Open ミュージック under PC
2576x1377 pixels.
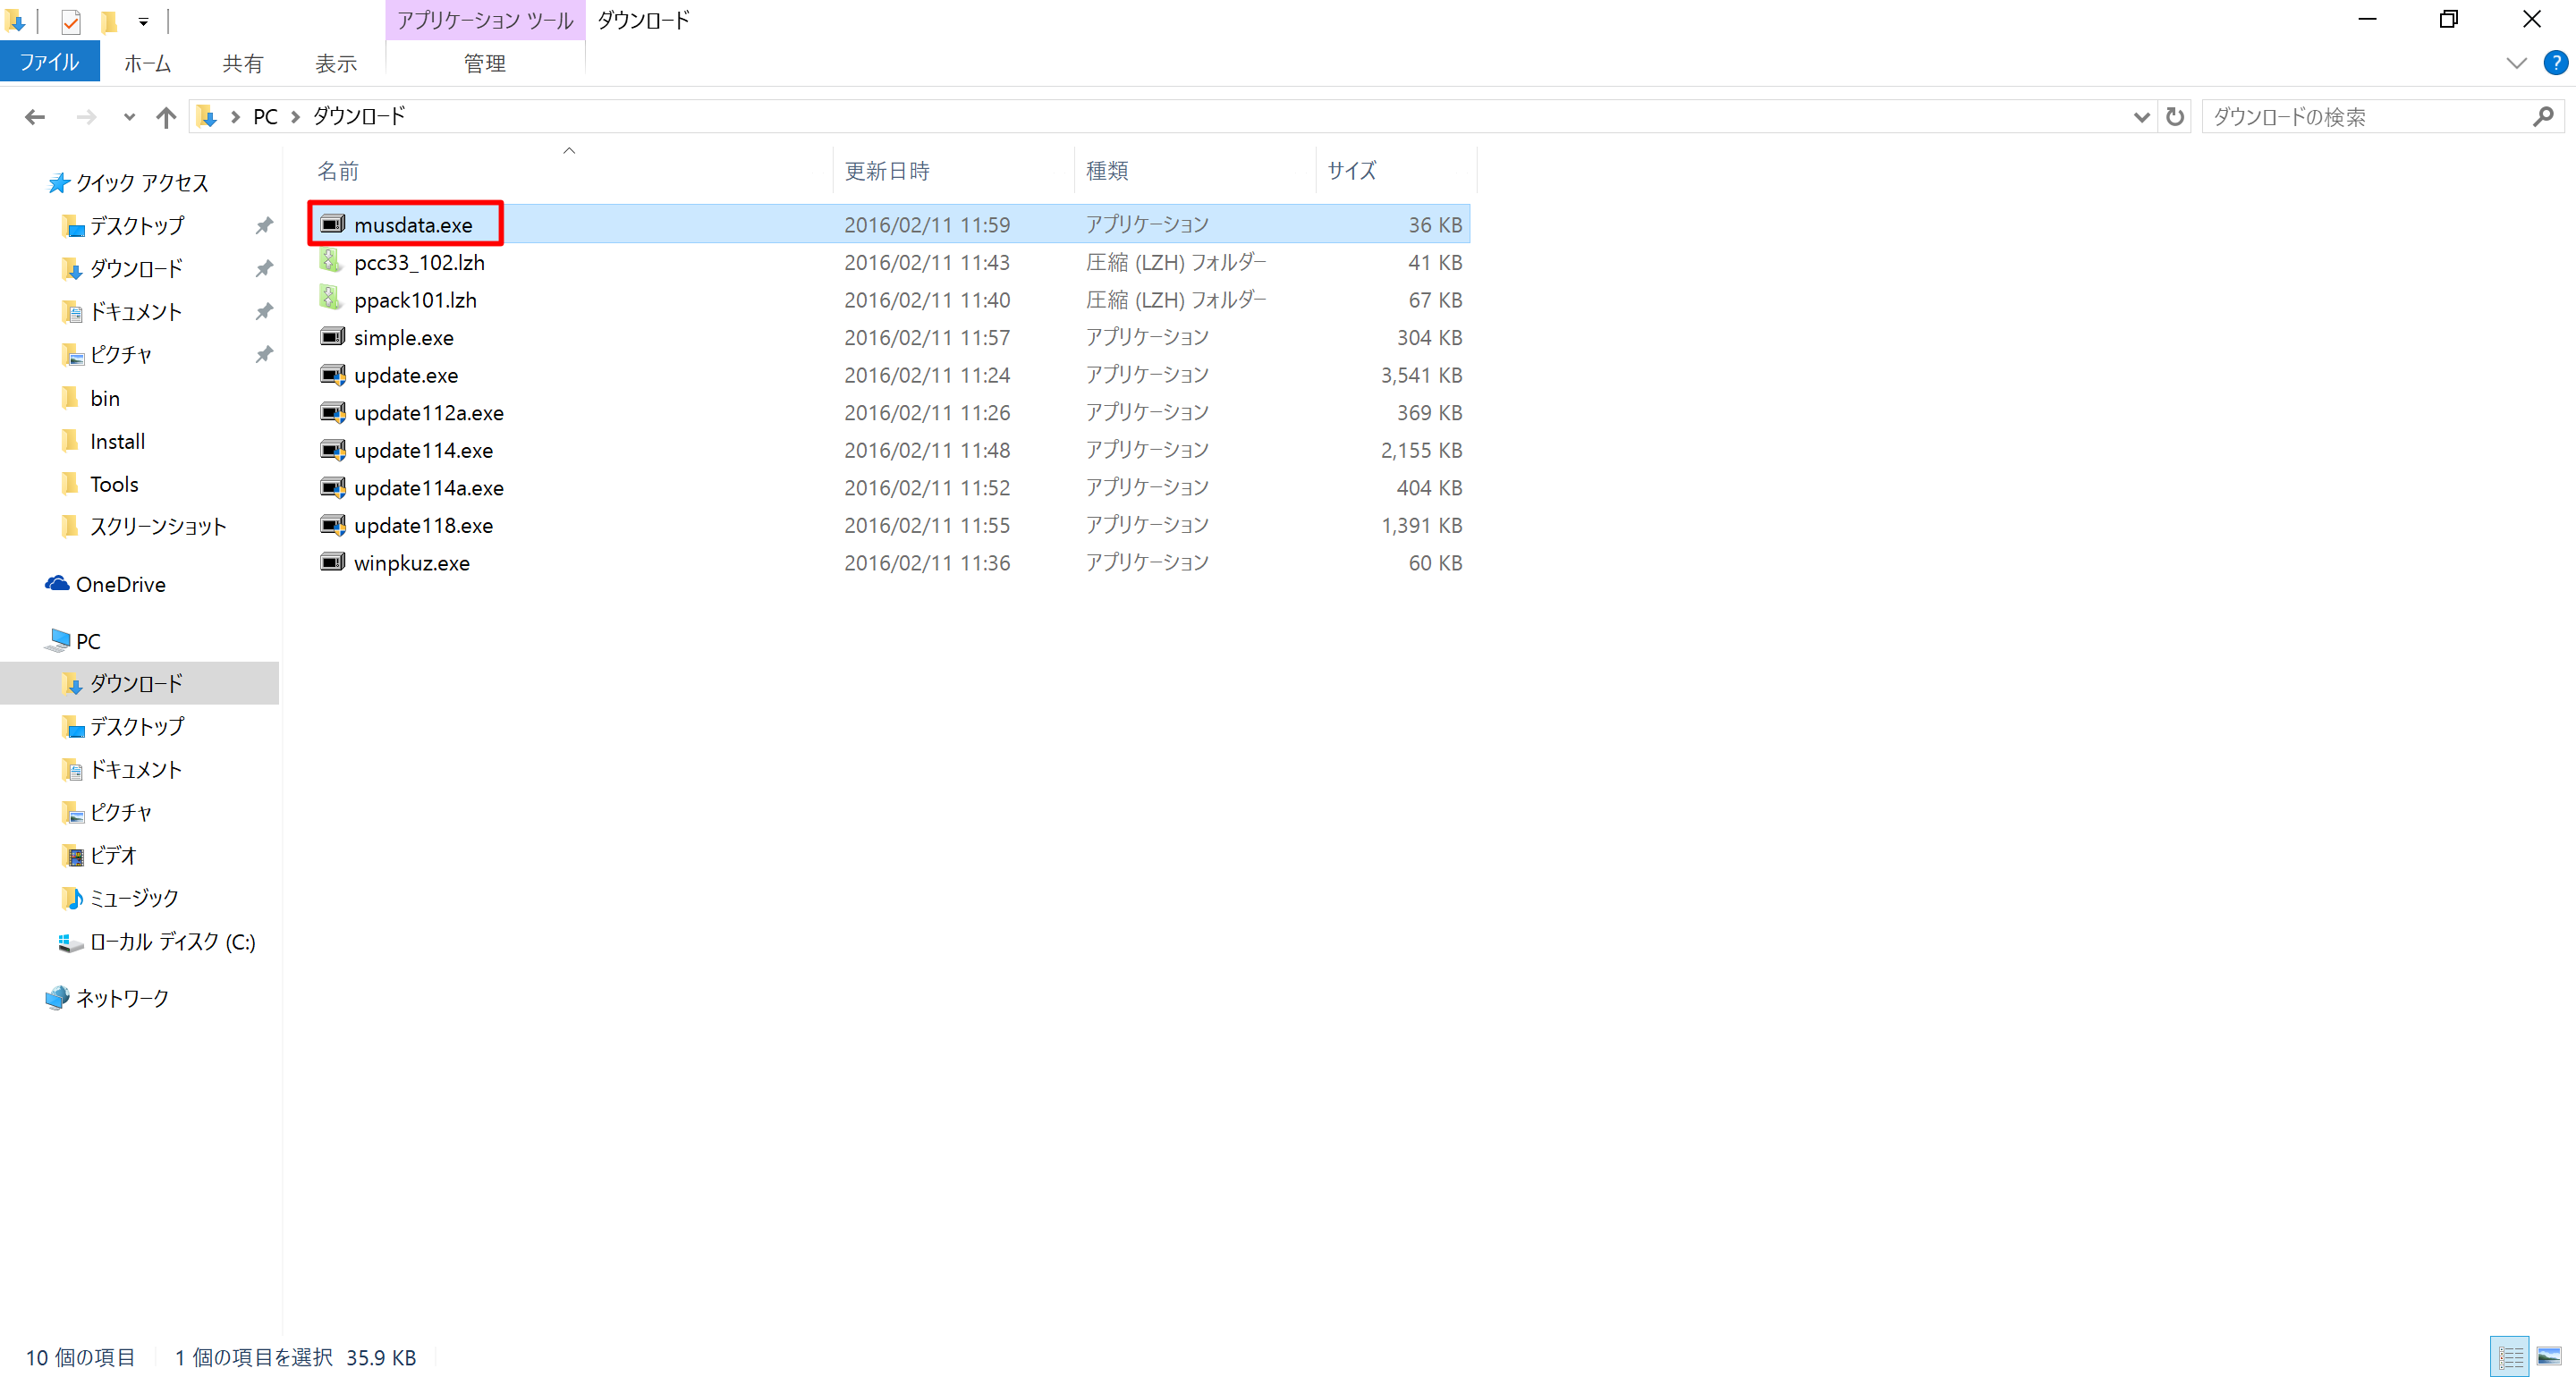(134, 898)
